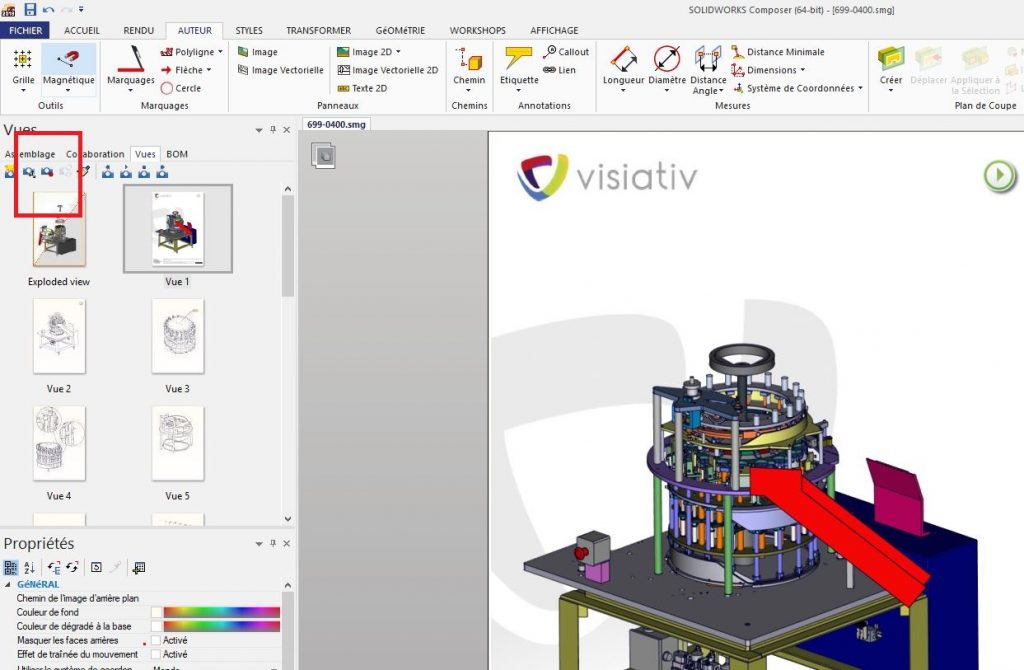Viewport: 1024px width, 670px height.
Task: Open the TRANSFORMER ribbon tab
Action: click(x=319, y=30)
